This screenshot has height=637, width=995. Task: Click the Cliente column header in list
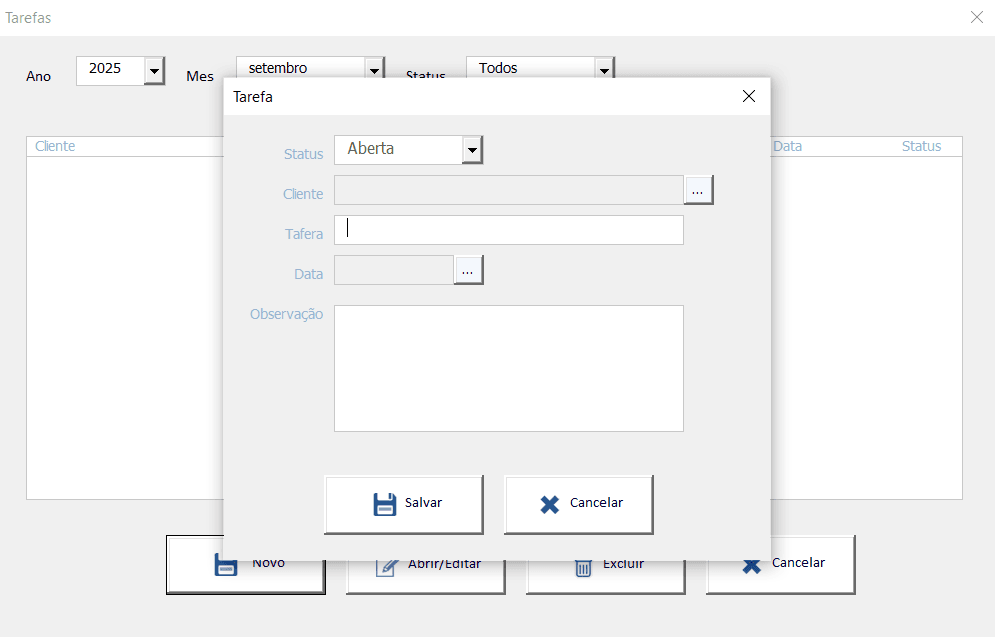pyautogui.click(x=55, y=146)
